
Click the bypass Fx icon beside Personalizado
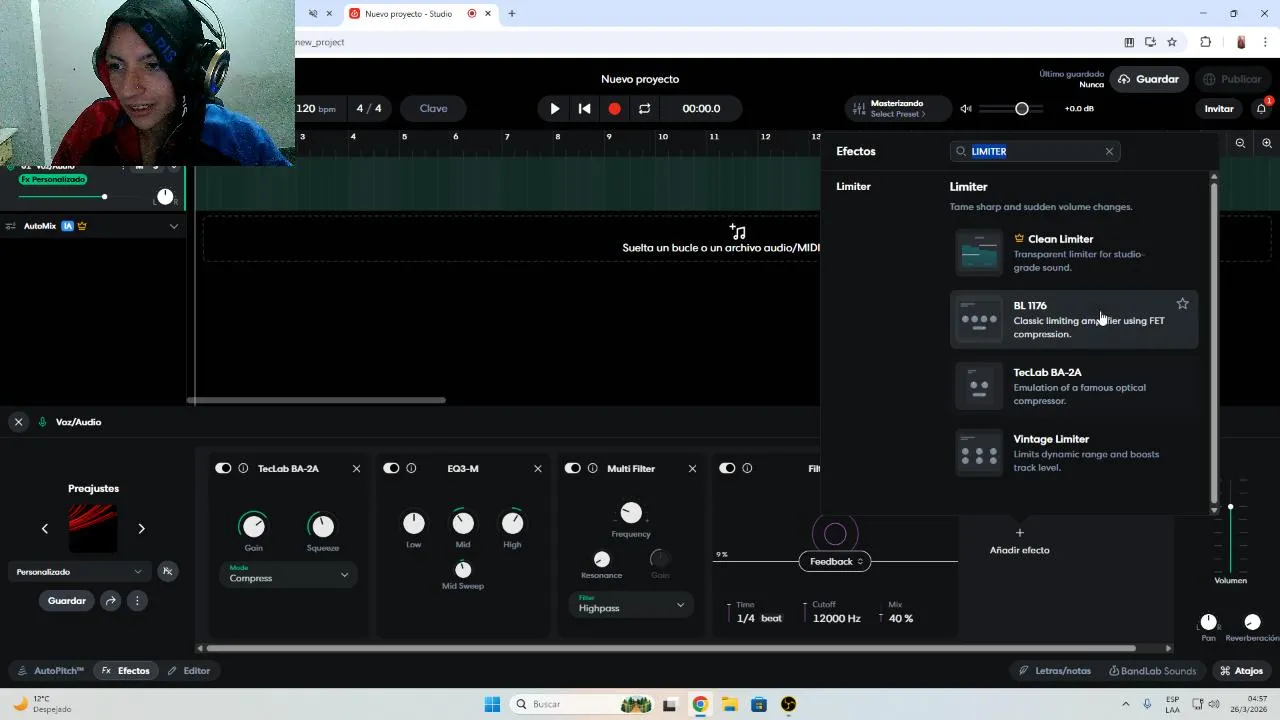167,571
